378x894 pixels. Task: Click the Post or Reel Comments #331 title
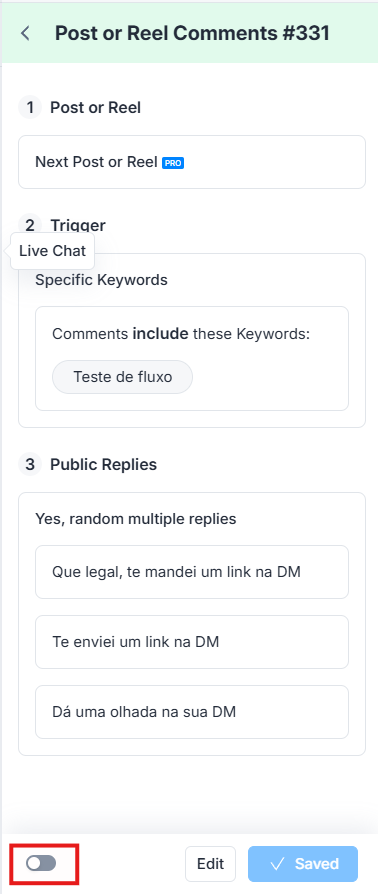(192, 33)
